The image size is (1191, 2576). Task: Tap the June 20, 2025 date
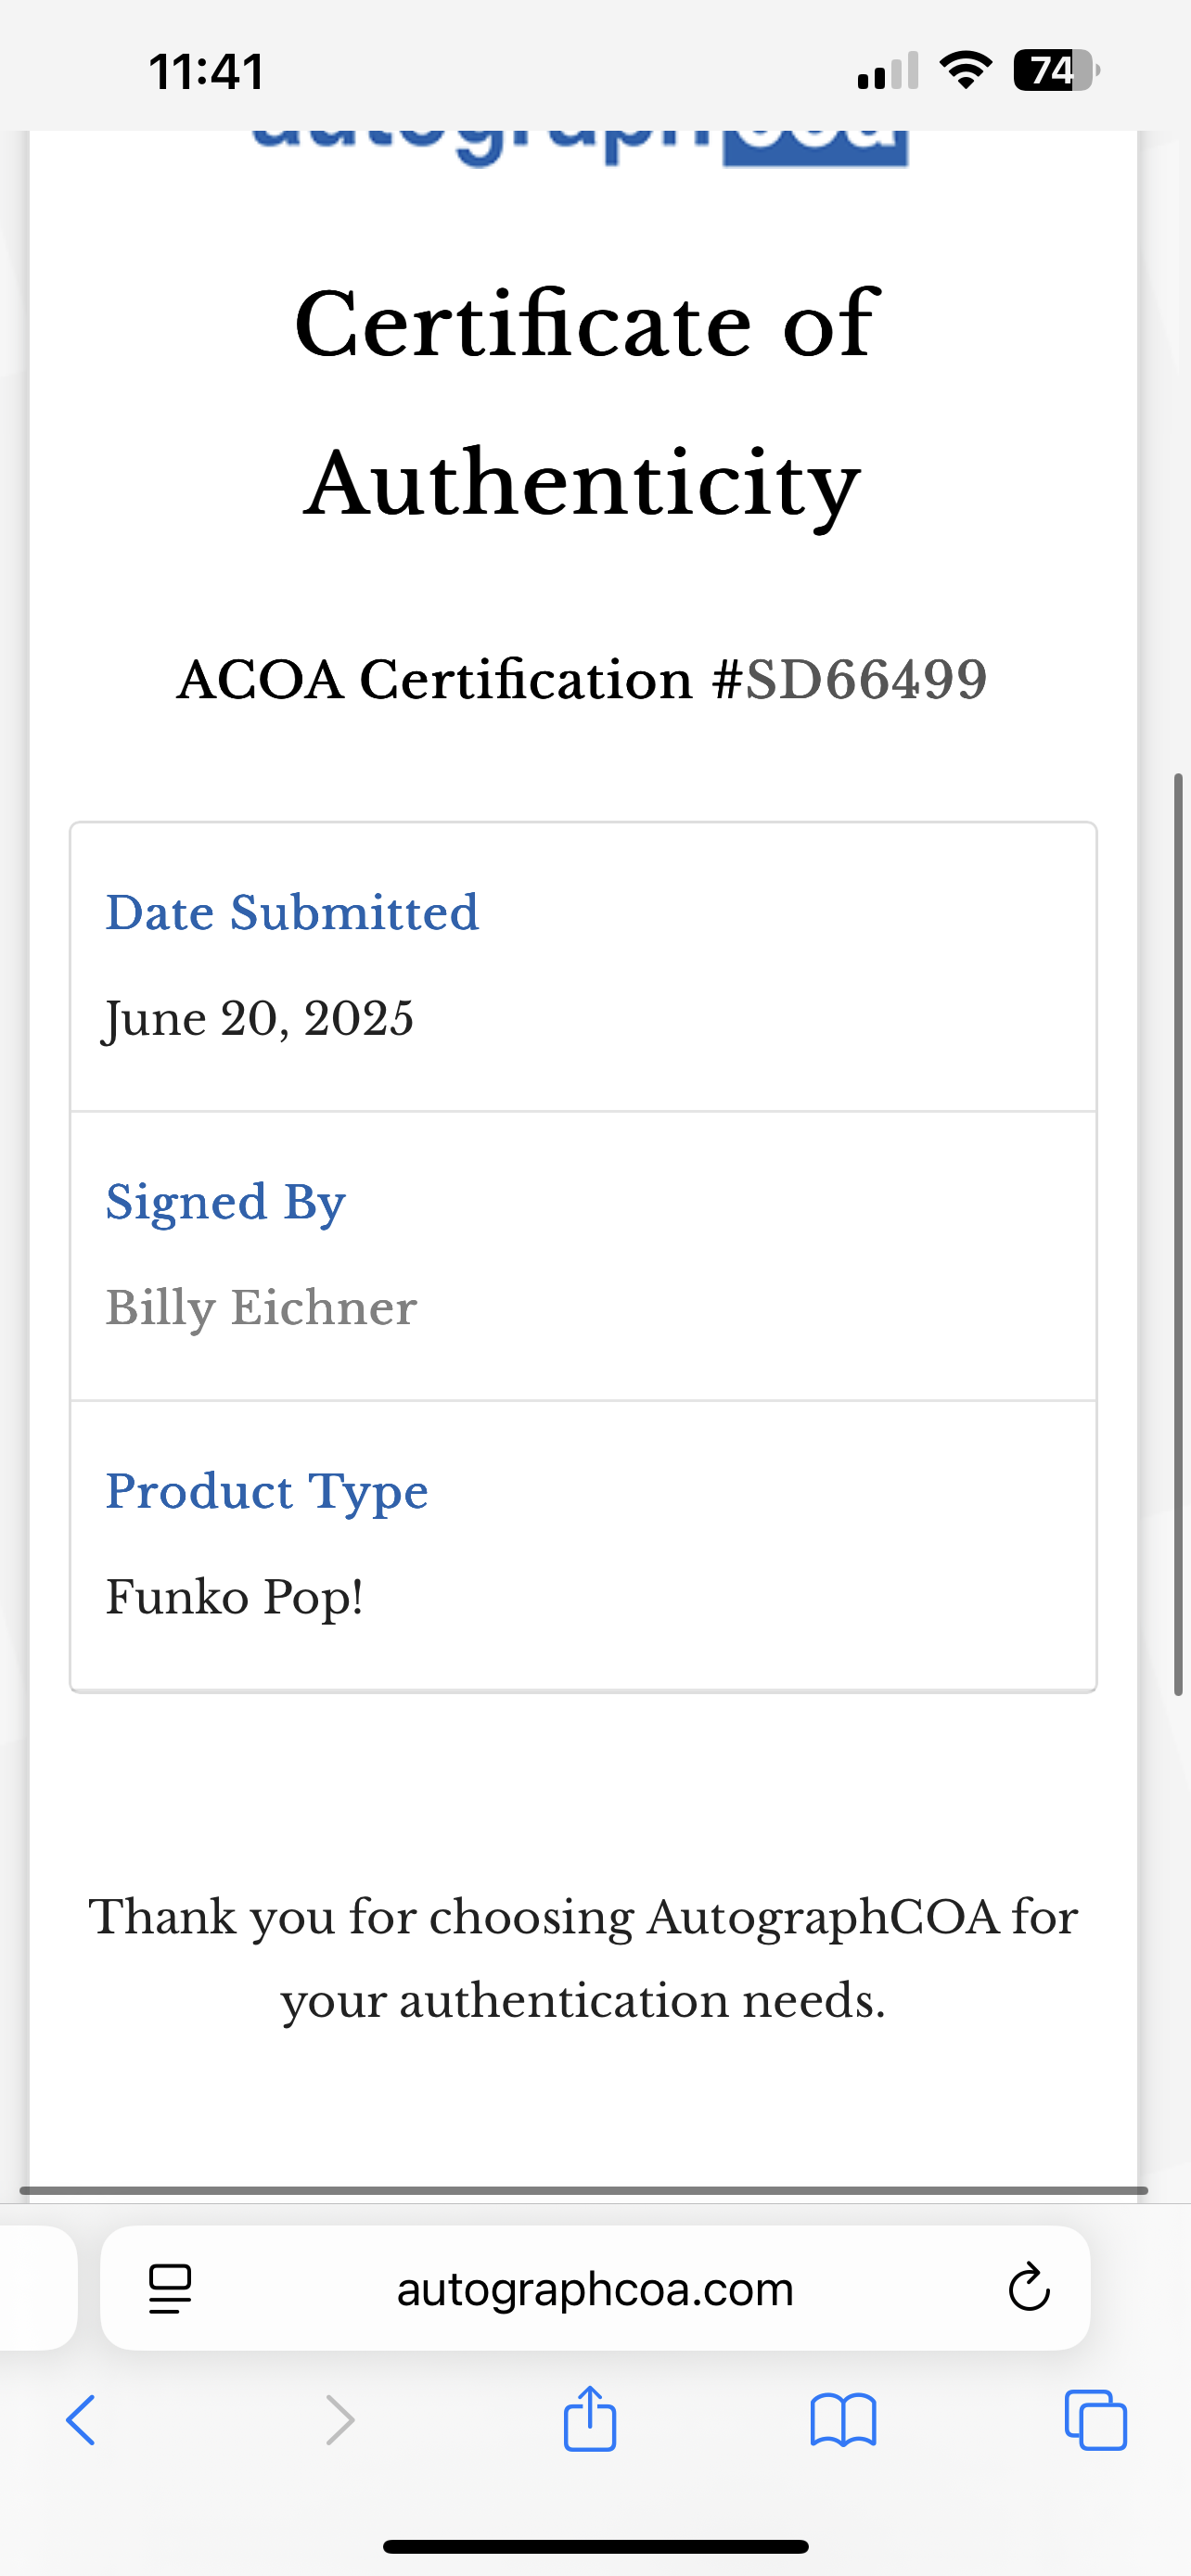coord(259,1019)
